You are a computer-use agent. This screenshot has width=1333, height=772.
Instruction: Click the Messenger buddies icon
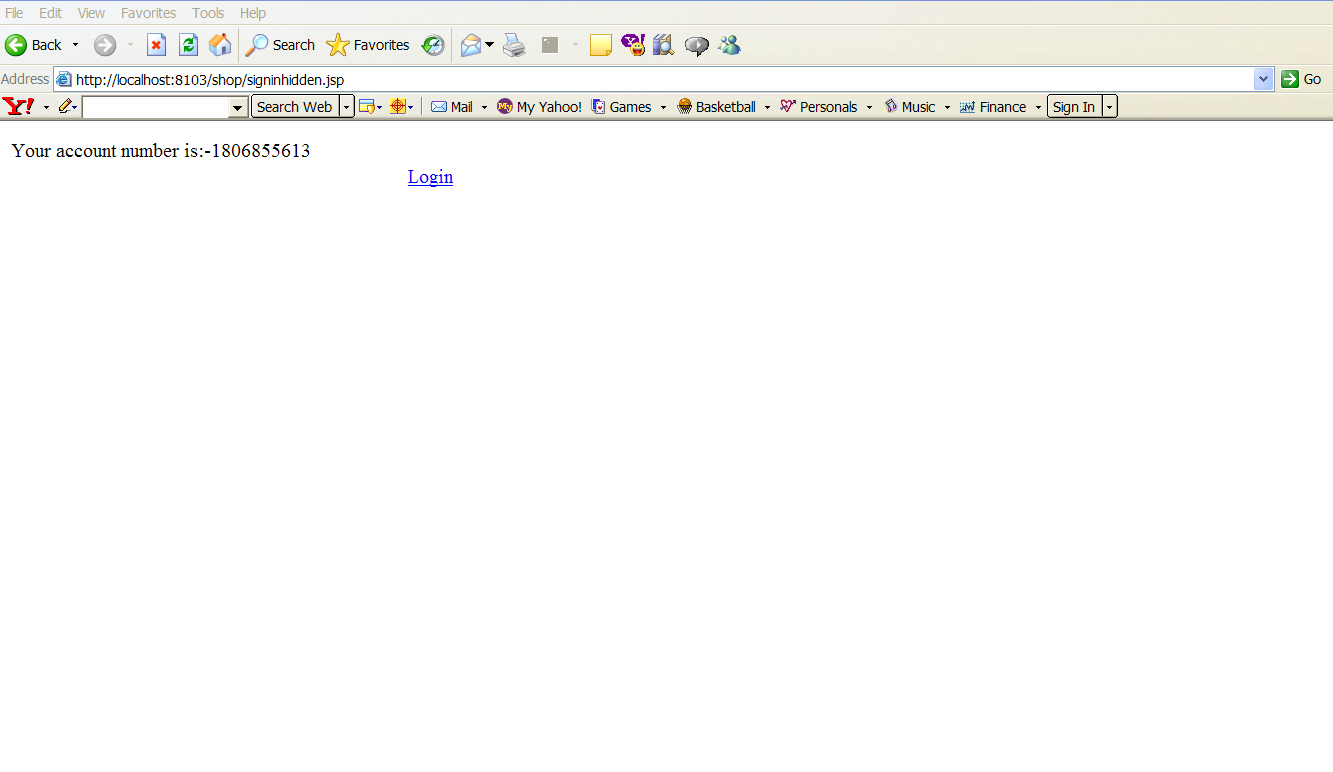click(729, 45)
